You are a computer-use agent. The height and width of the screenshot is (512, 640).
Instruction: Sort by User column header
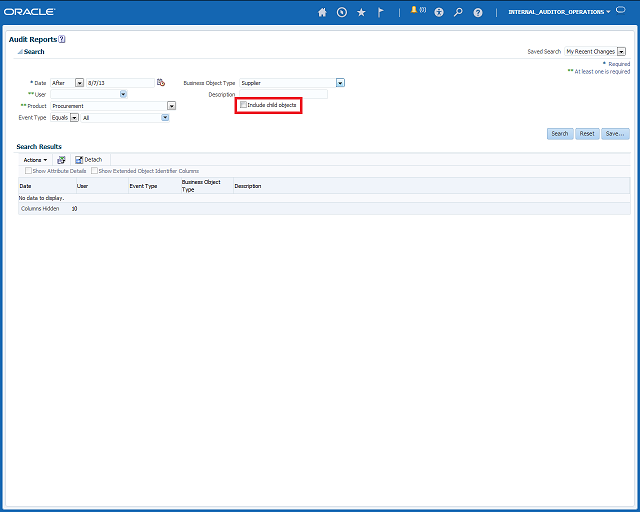(x=102, y=186)
